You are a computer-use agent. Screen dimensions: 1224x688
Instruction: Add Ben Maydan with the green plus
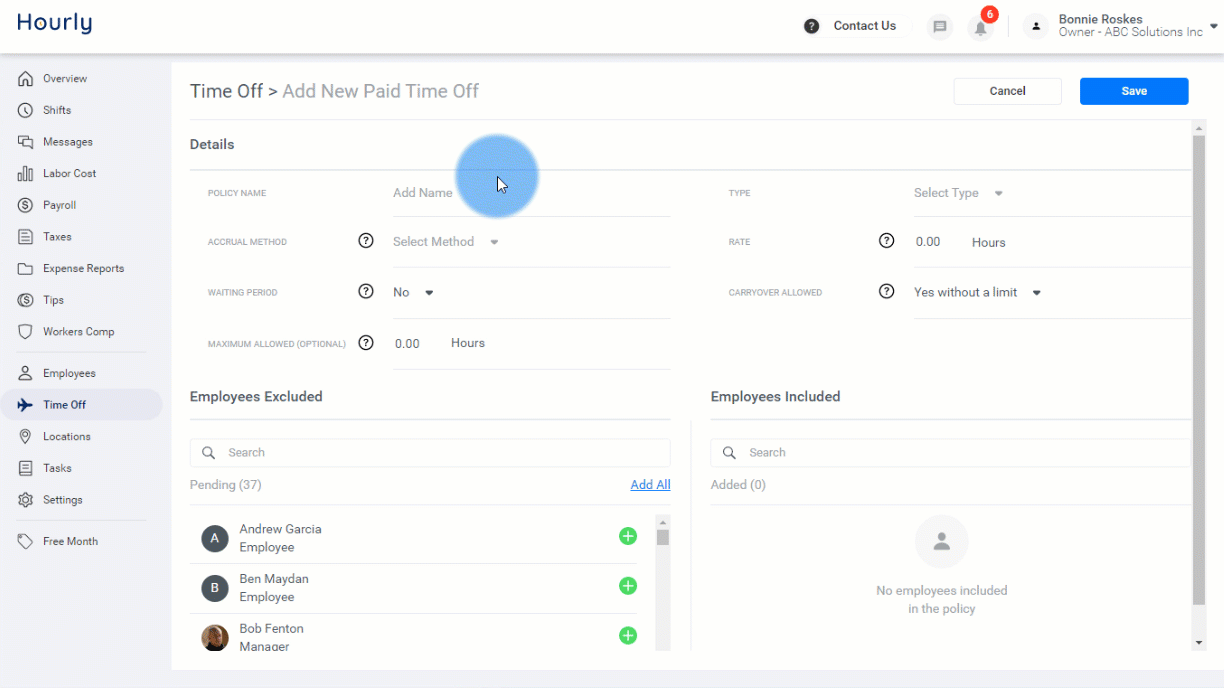[628, 586]
